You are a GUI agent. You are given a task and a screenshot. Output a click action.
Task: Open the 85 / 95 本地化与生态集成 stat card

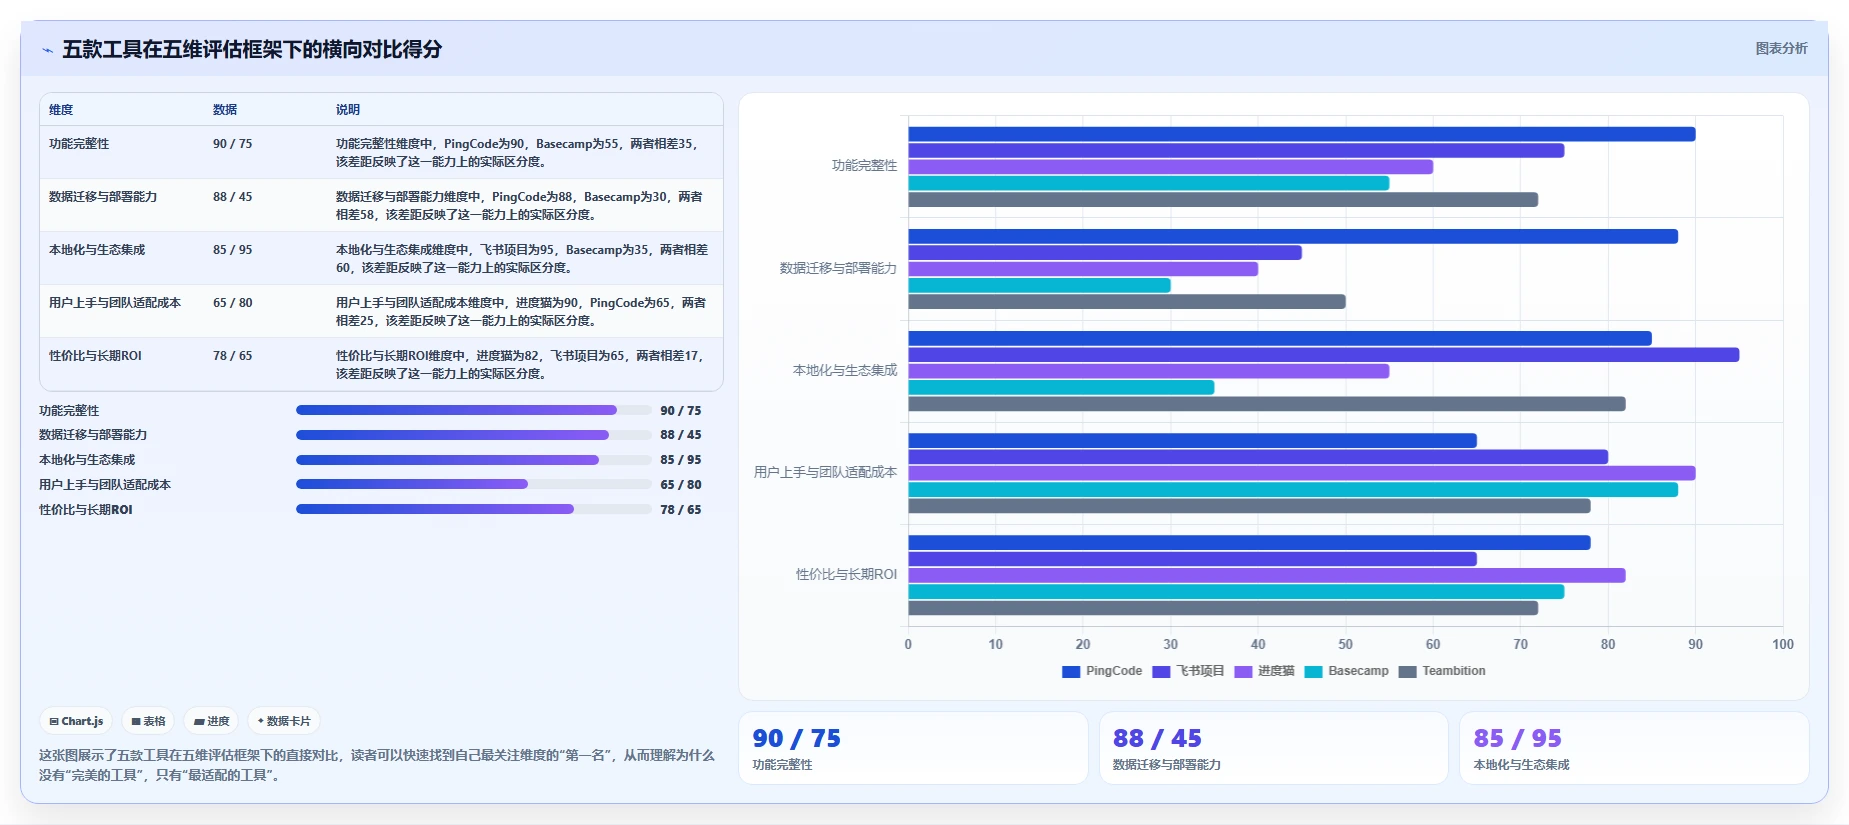(1634, 748)
